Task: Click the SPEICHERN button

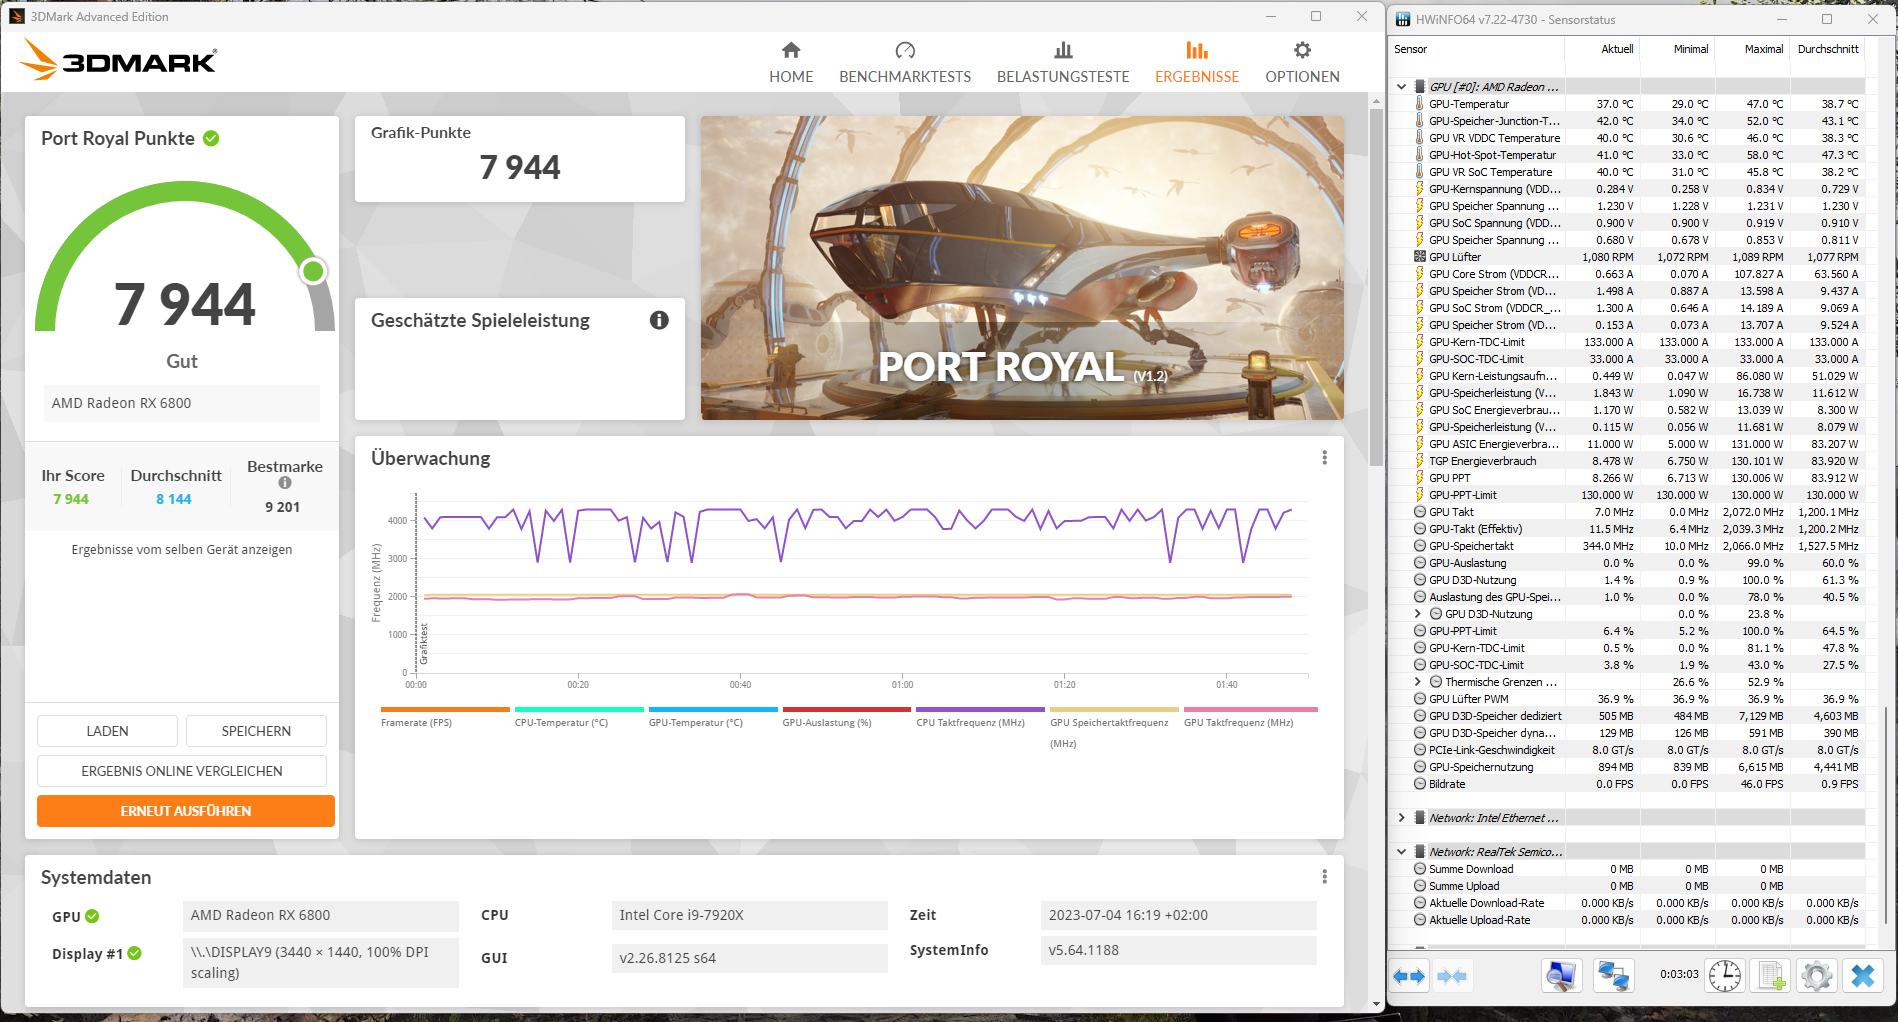Action: (256, 731)
